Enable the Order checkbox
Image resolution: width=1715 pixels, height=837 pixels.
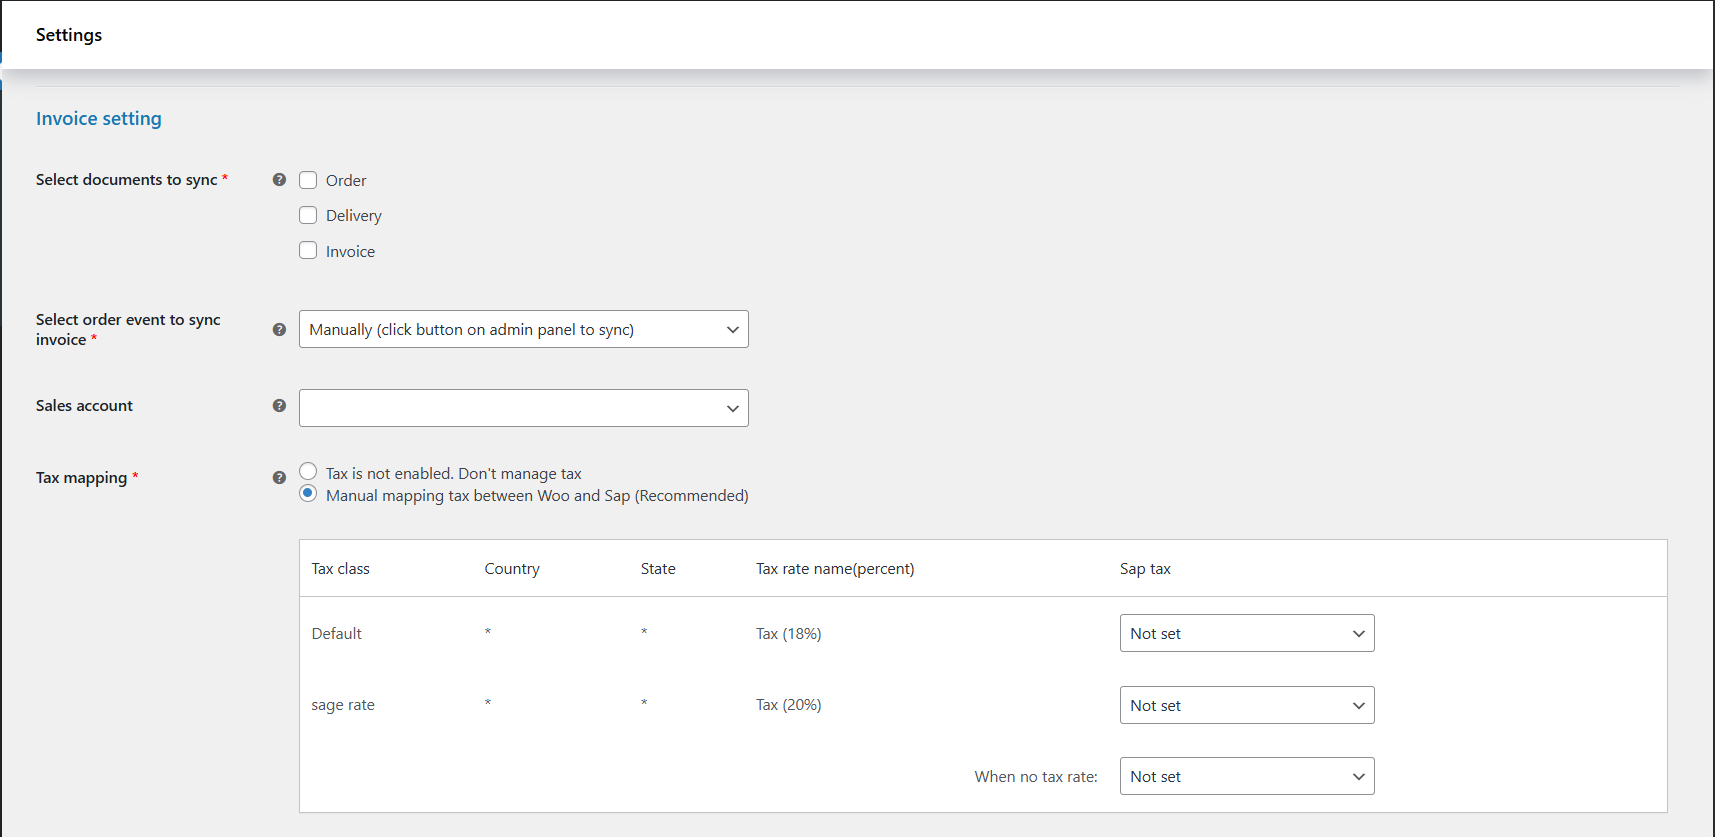308,180
